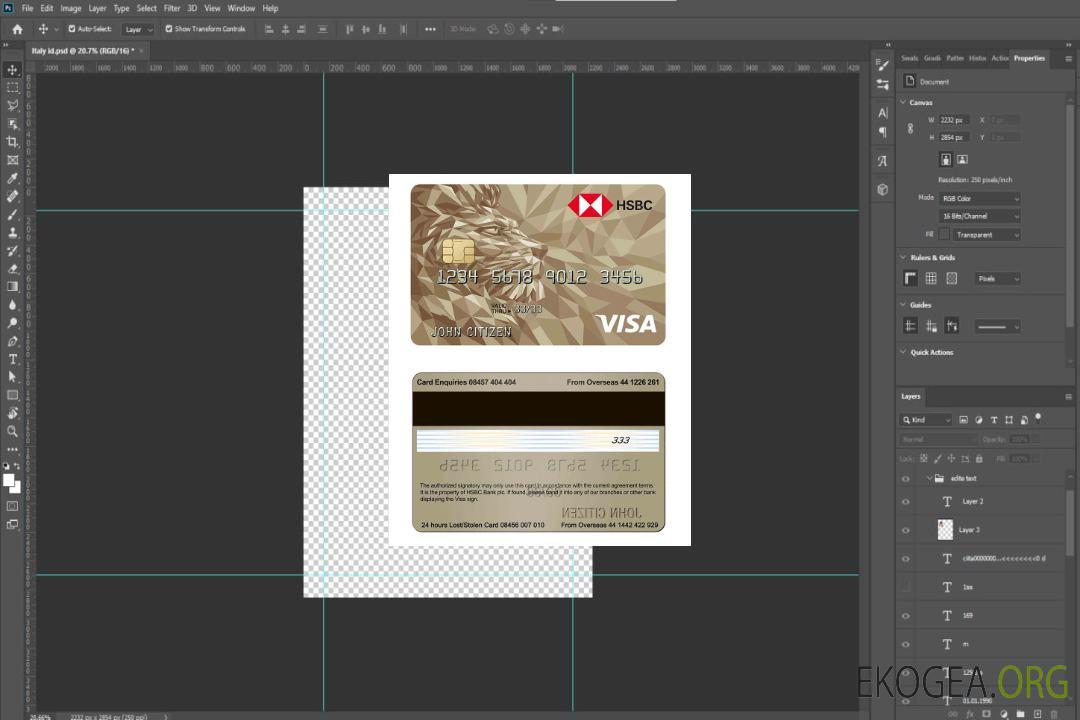
Task: Toggle rulers button in Rulers & Grids
Action: point(910,278)
